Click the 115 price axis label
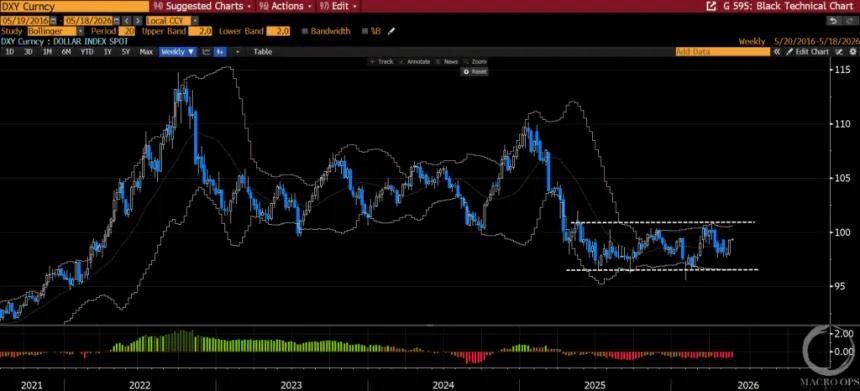The width and height of the screenshot is (860, 391). click(x=842, y=70)
